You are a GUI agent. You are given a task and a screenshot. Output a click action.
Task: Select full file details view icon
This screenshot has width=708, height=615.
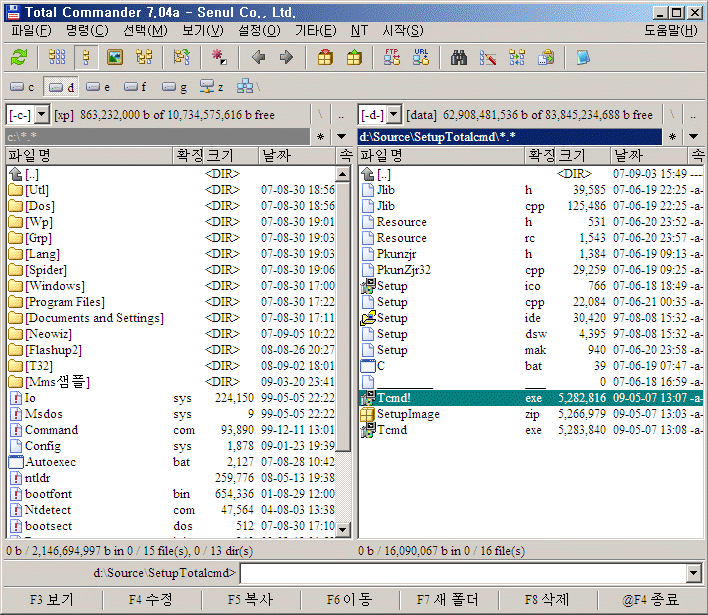86,57
